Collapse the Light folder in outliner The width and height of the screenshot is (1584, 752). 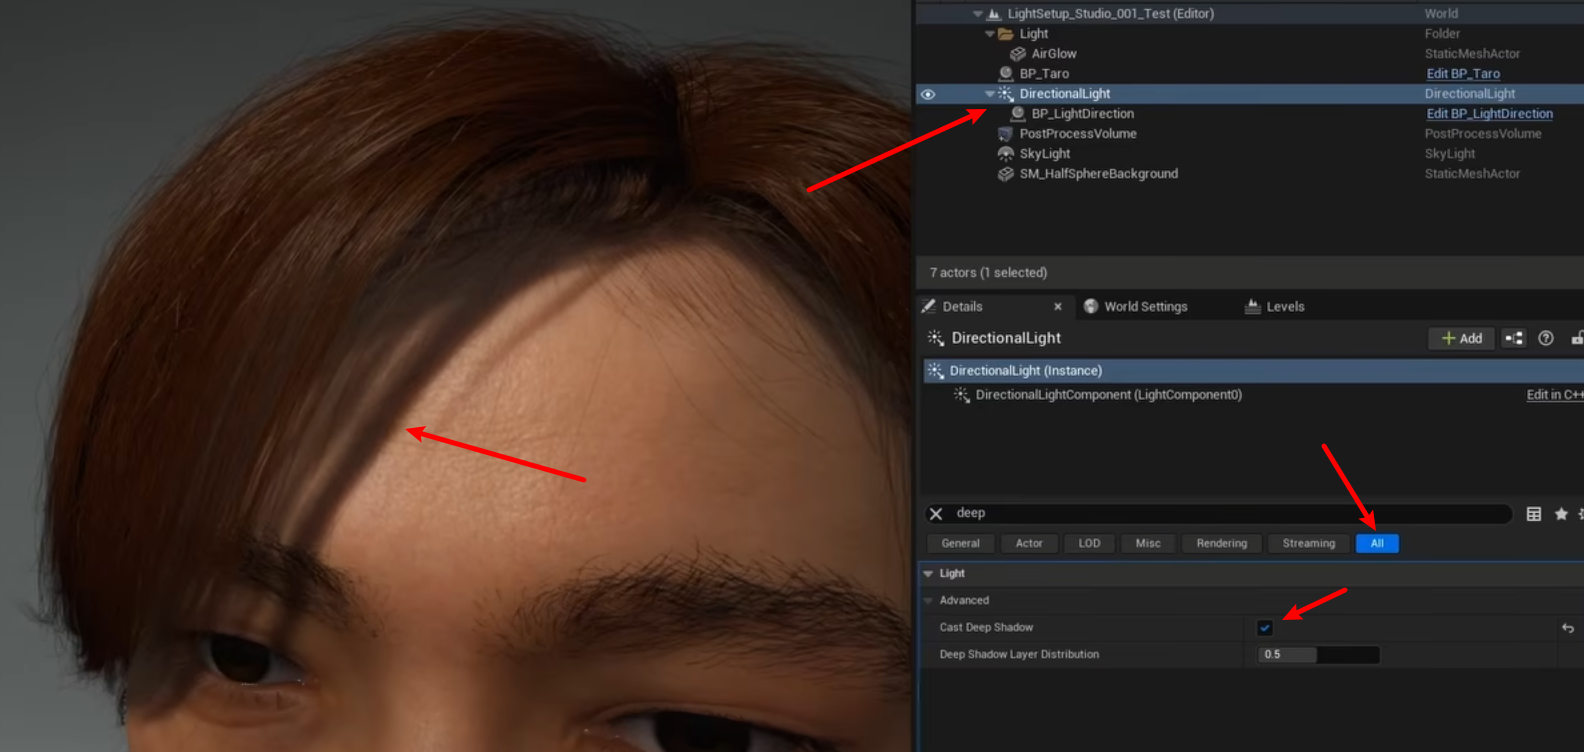tap(990, 34)
